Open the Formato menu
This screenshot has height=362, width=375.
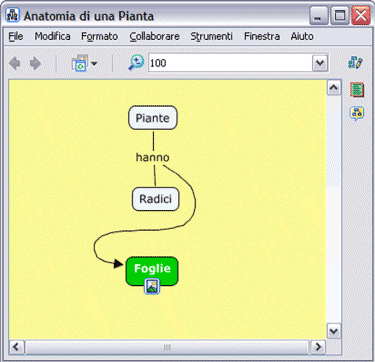[99, 36]
